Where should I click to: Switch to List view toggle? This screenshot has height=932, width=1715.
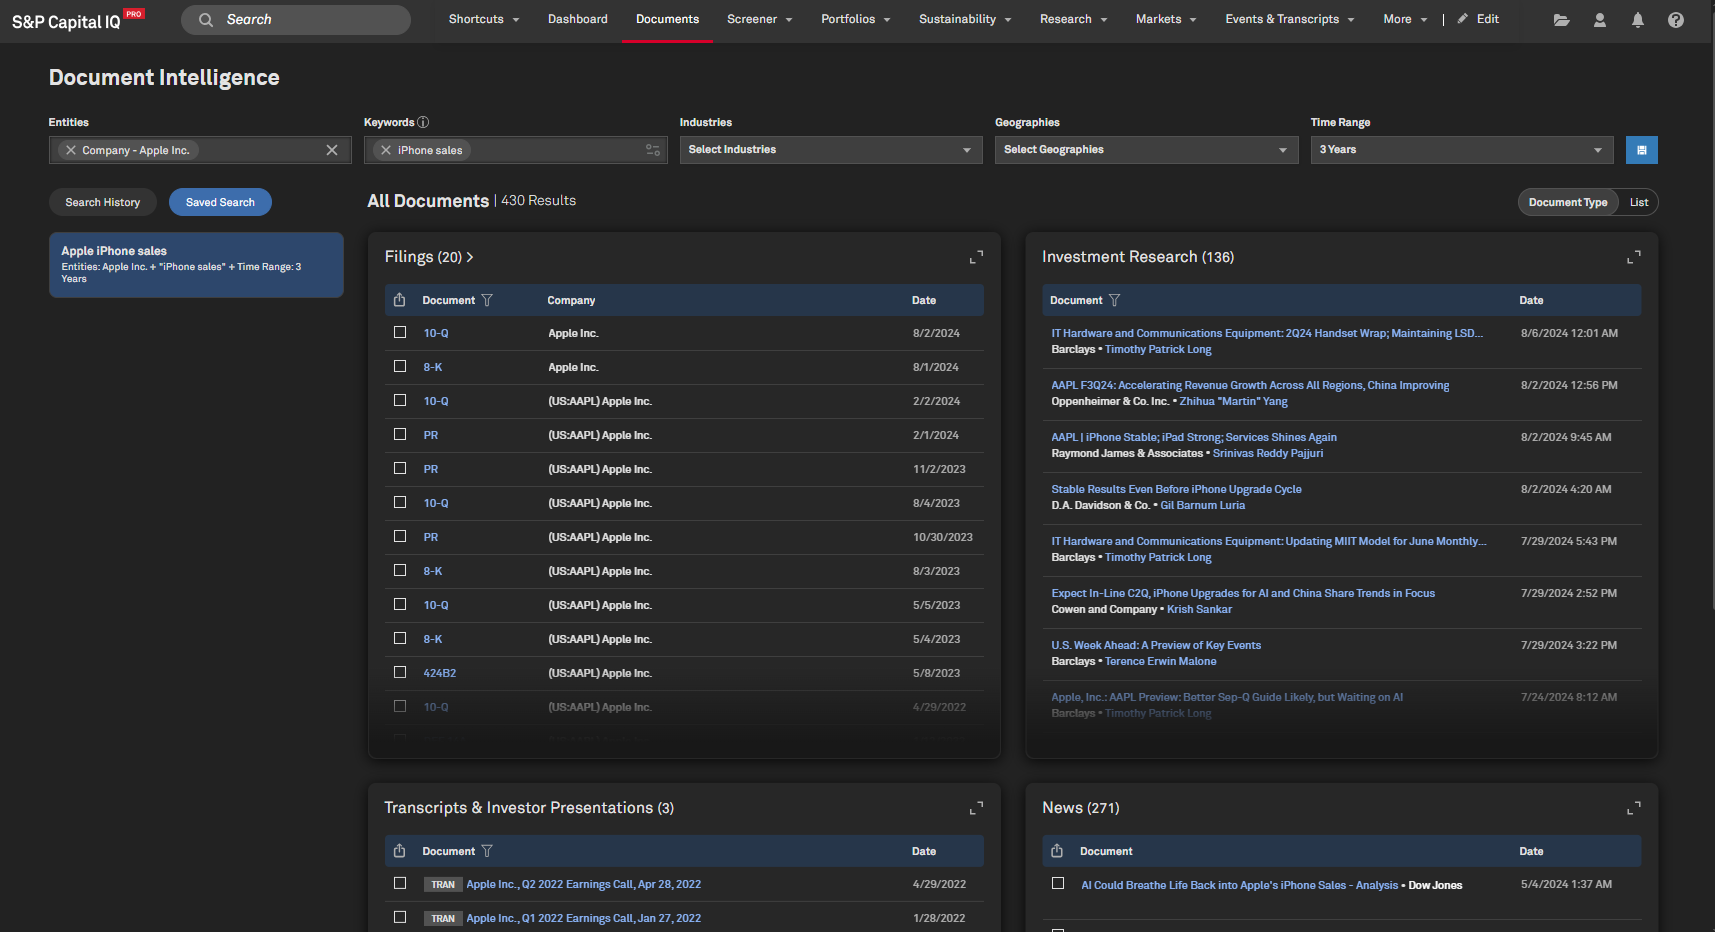click(x=1638, y=202)
